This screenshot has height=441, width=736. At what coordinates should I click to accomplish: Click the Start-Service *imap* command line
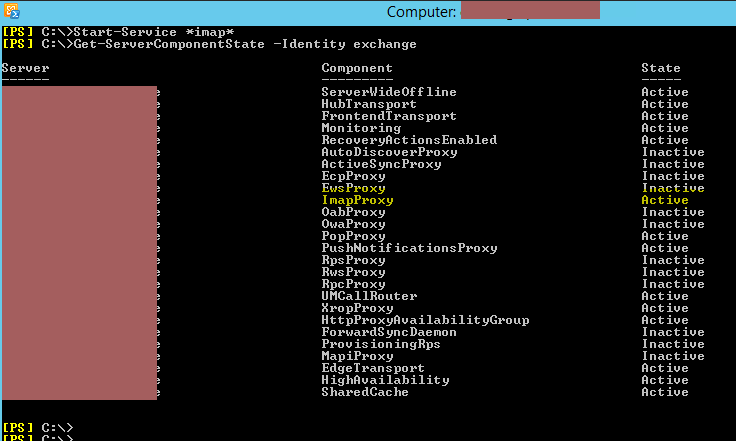pyautogui.click(x=118, y=32)
